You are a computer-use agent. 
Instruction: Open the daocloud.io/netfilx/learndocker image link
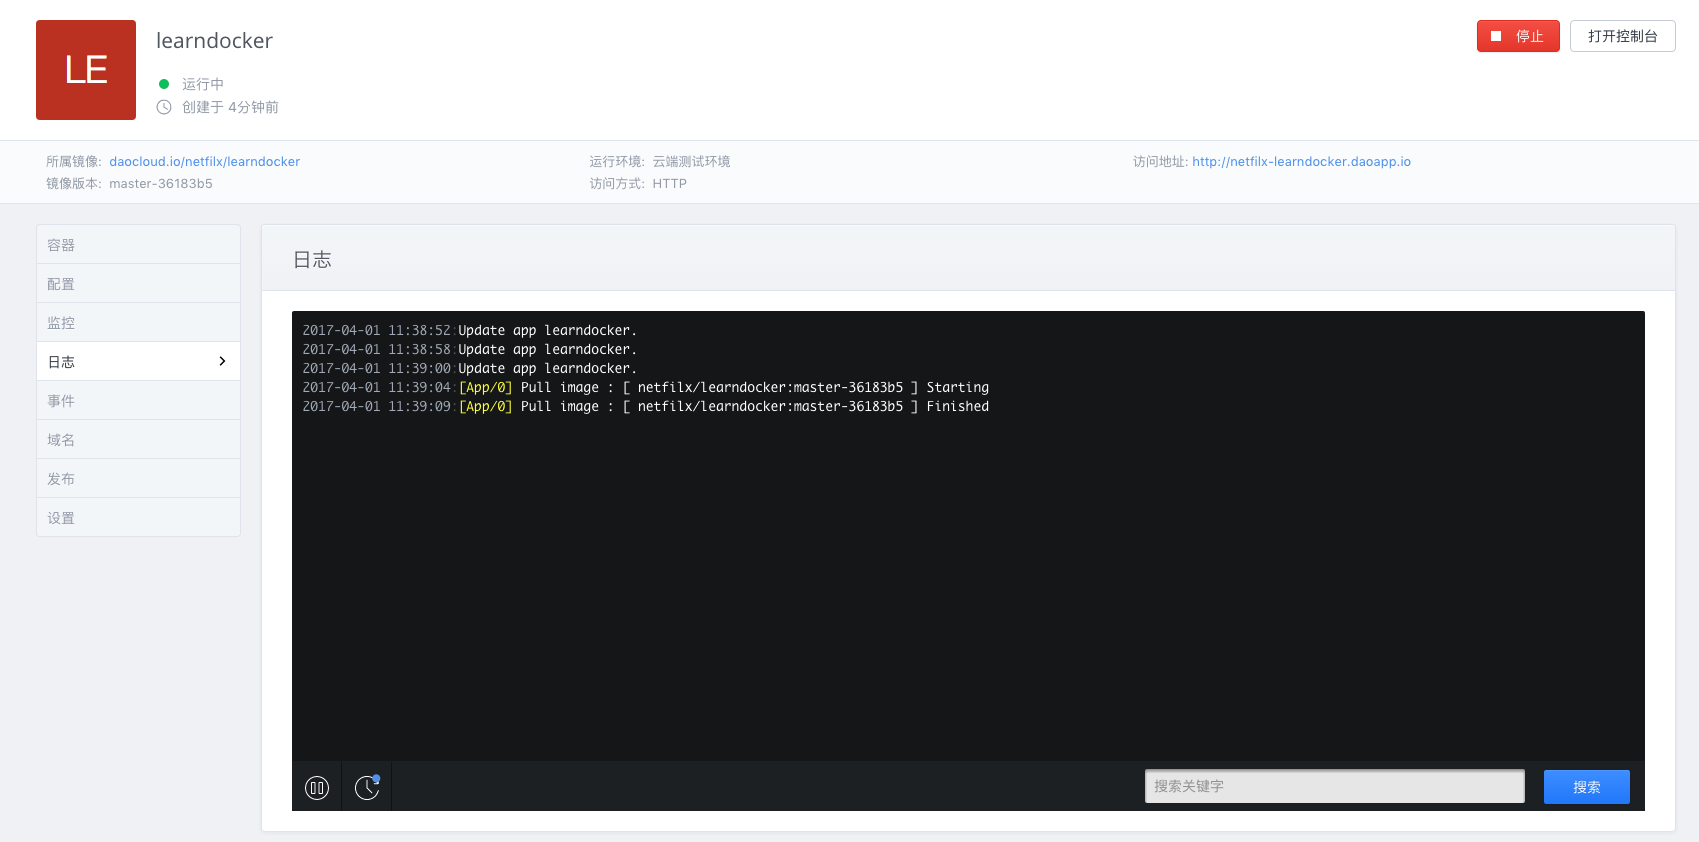coord(204,161)
